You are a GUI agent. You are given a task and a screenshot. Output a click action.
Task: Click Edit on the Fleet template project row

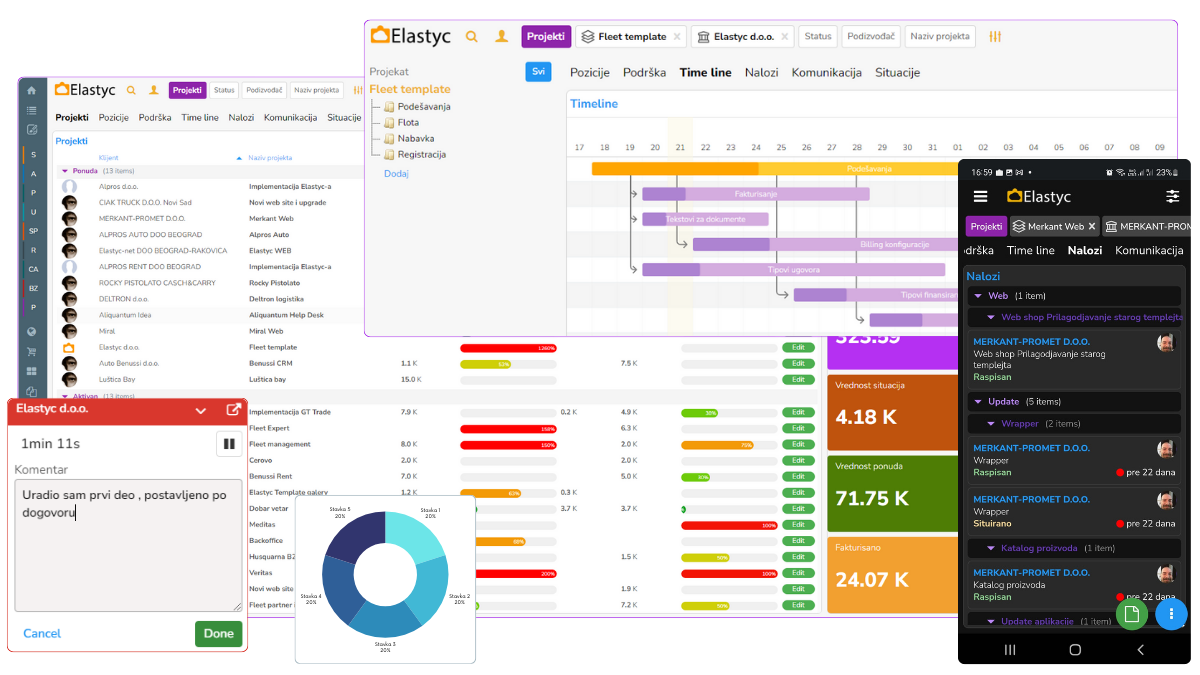[x=798, y=347]
